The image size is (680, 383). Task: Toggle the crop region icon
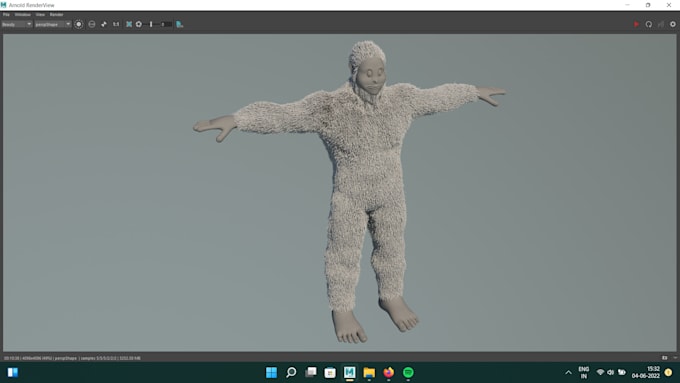[x=129, y=24]
